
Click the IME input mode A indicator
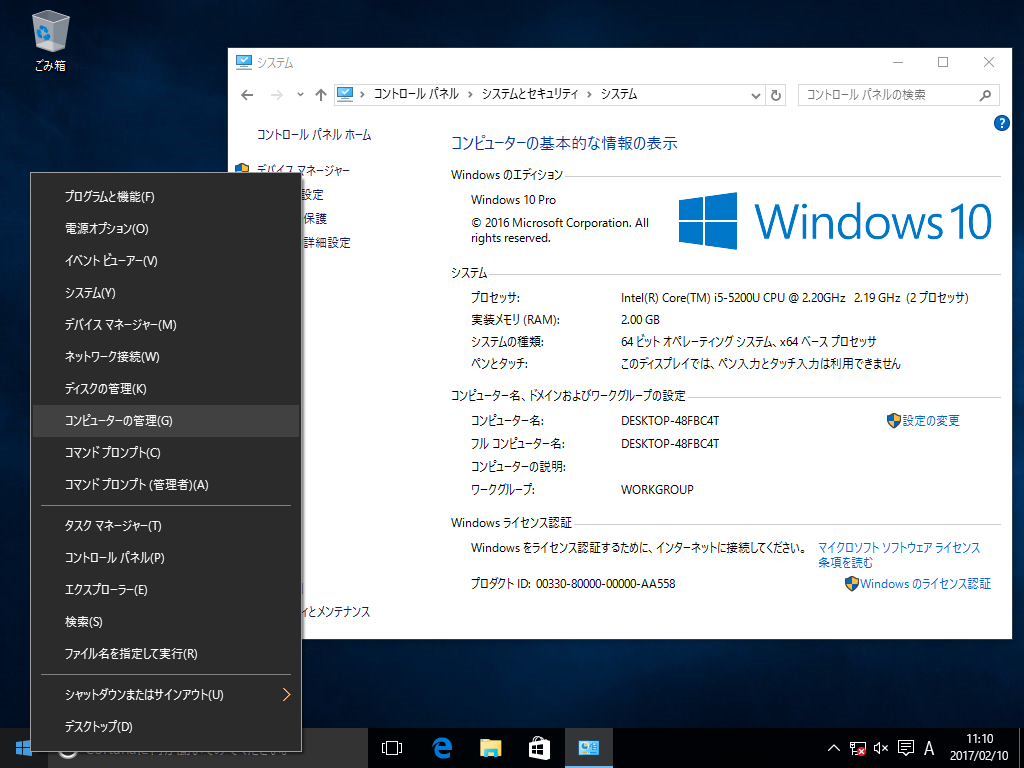[929, 748]
